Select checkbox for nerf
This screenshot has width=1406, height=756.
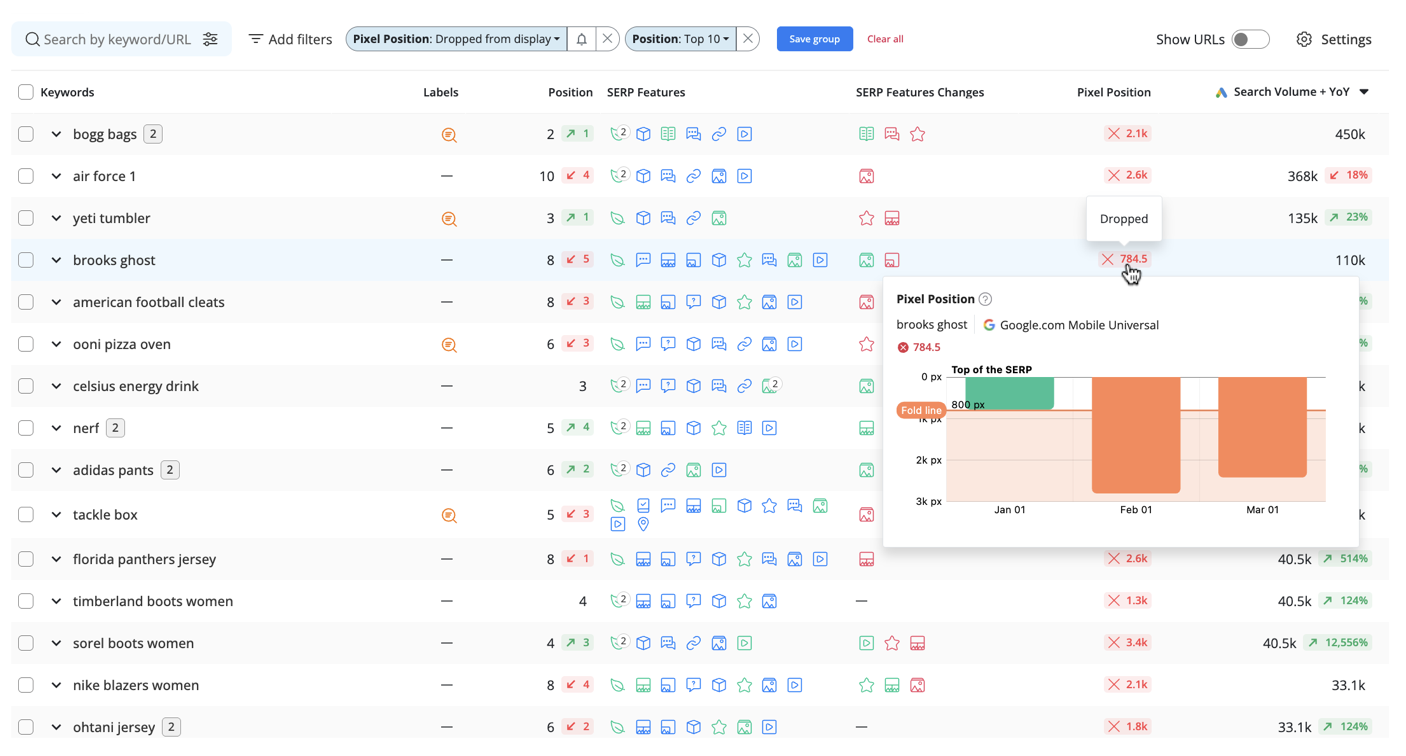point(26,428)
